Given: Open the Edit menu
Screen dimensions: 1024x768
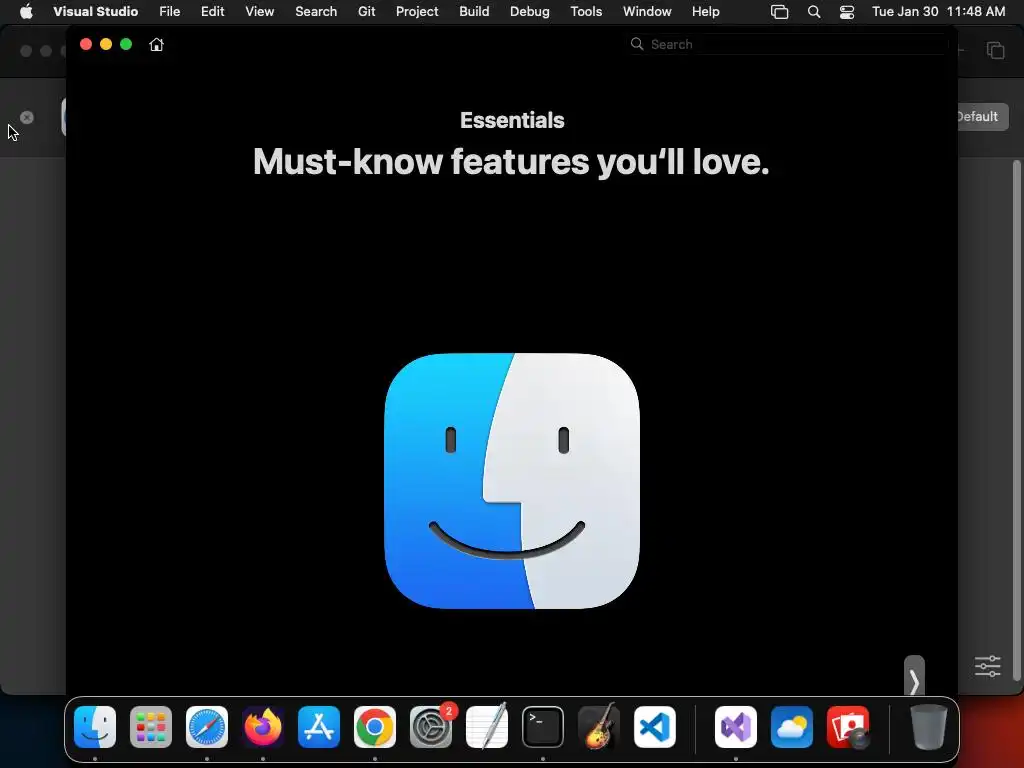Looking at the screenshot, I should tap(212, 11).
